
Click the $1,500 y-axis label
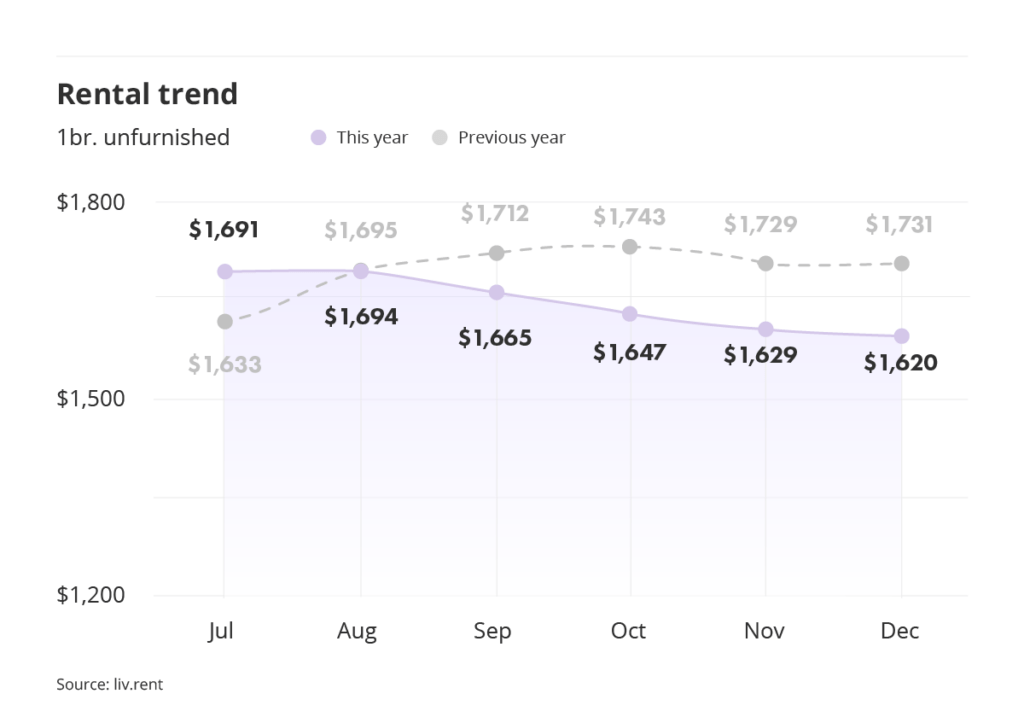tap(90, 399)
